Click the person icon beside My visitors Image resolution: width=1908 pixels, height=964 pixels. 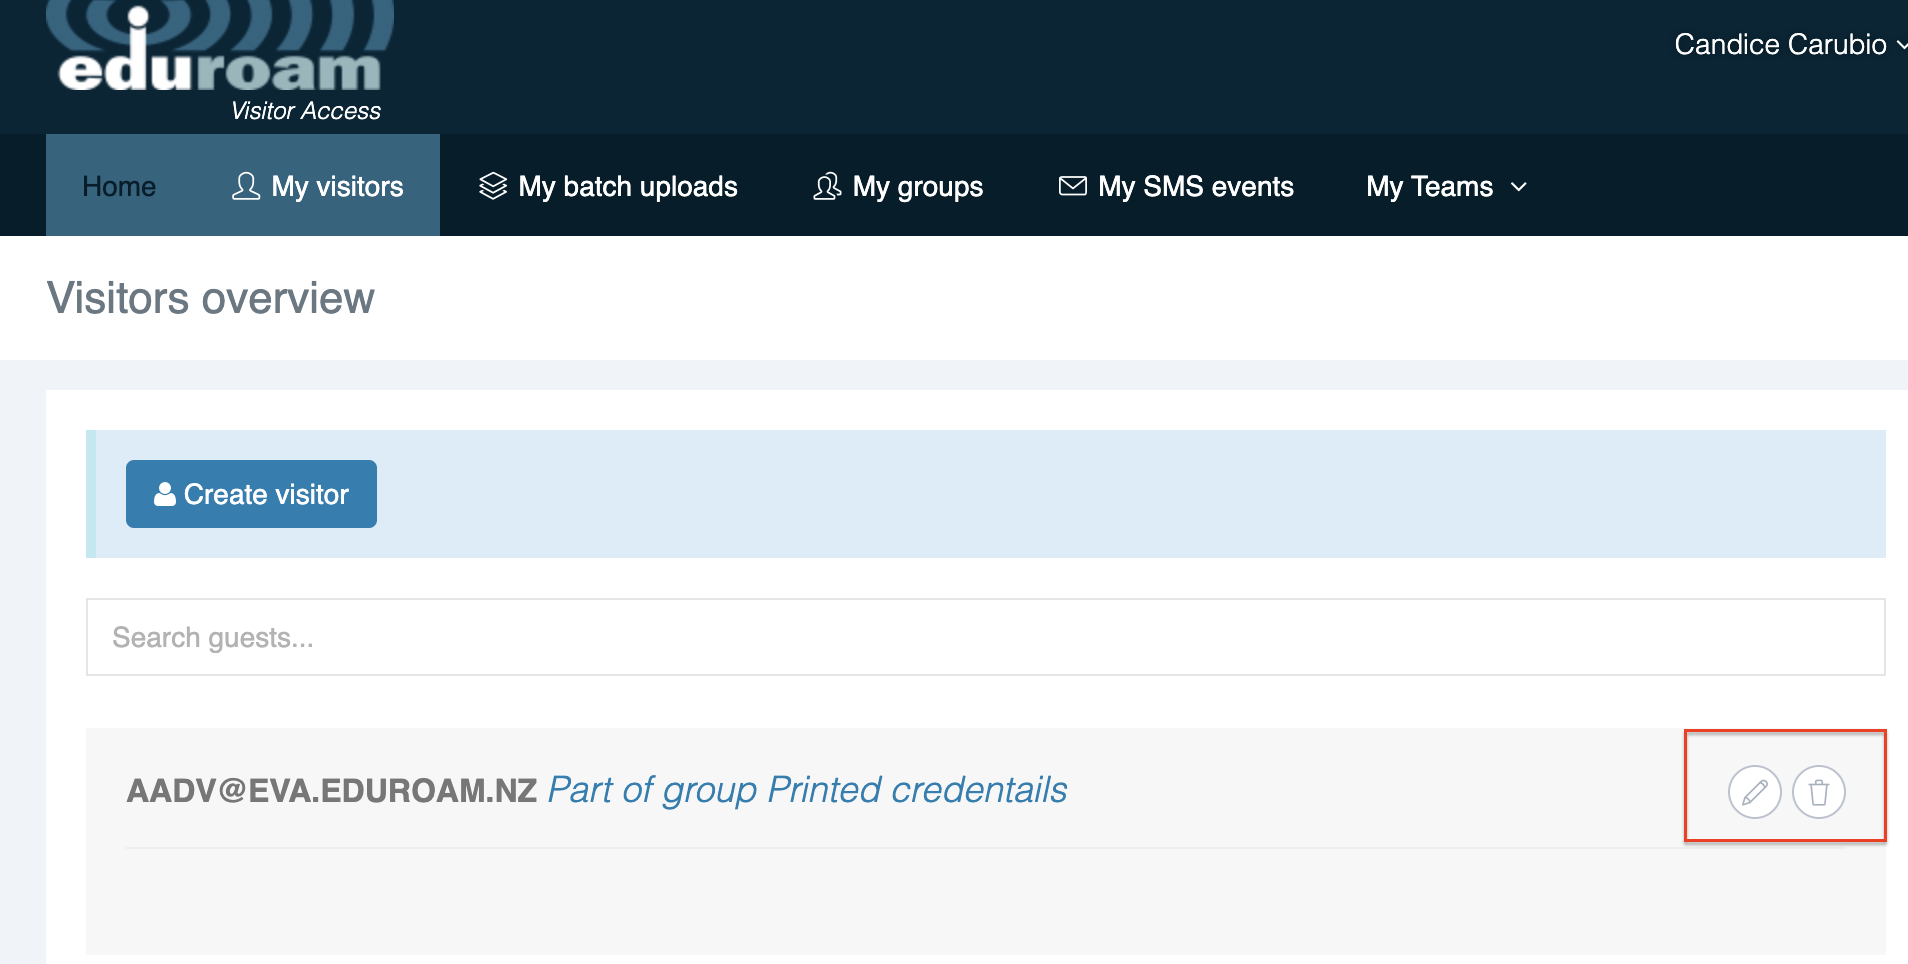pos(245,186)
